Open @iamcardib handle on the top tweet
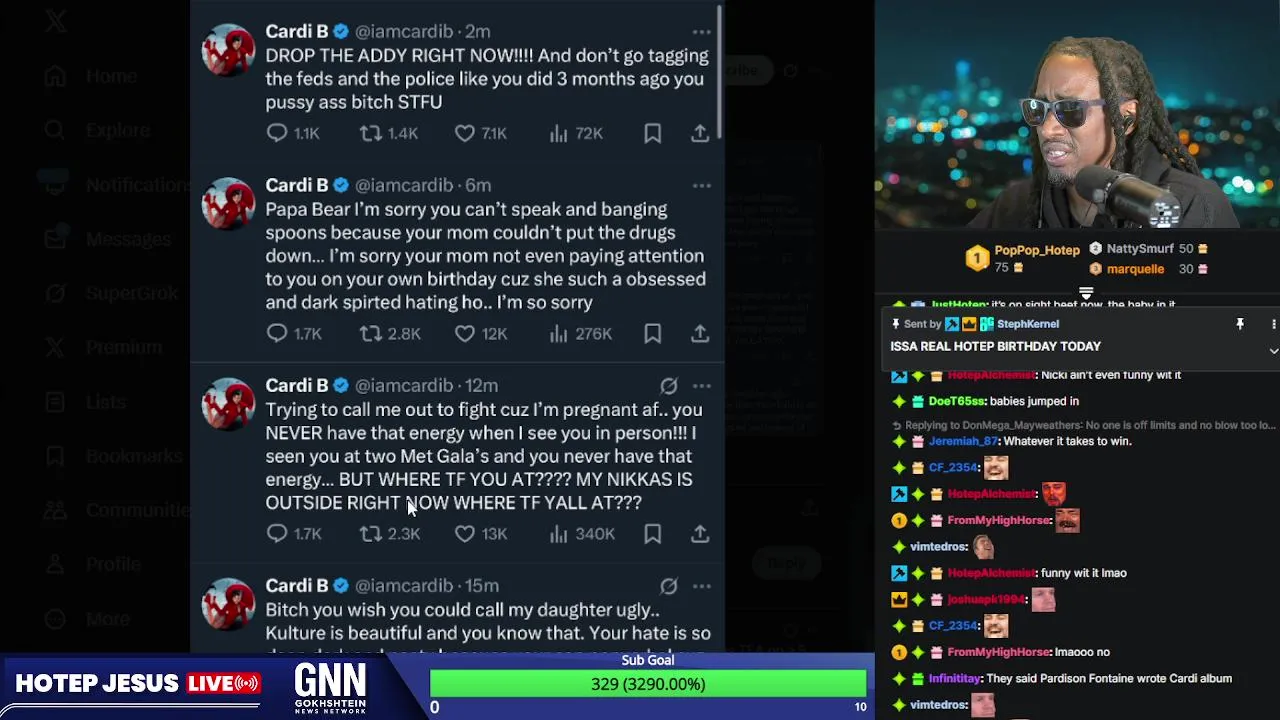The width and height of the screenshot is (1280, 720). click(x=404, y=32)
